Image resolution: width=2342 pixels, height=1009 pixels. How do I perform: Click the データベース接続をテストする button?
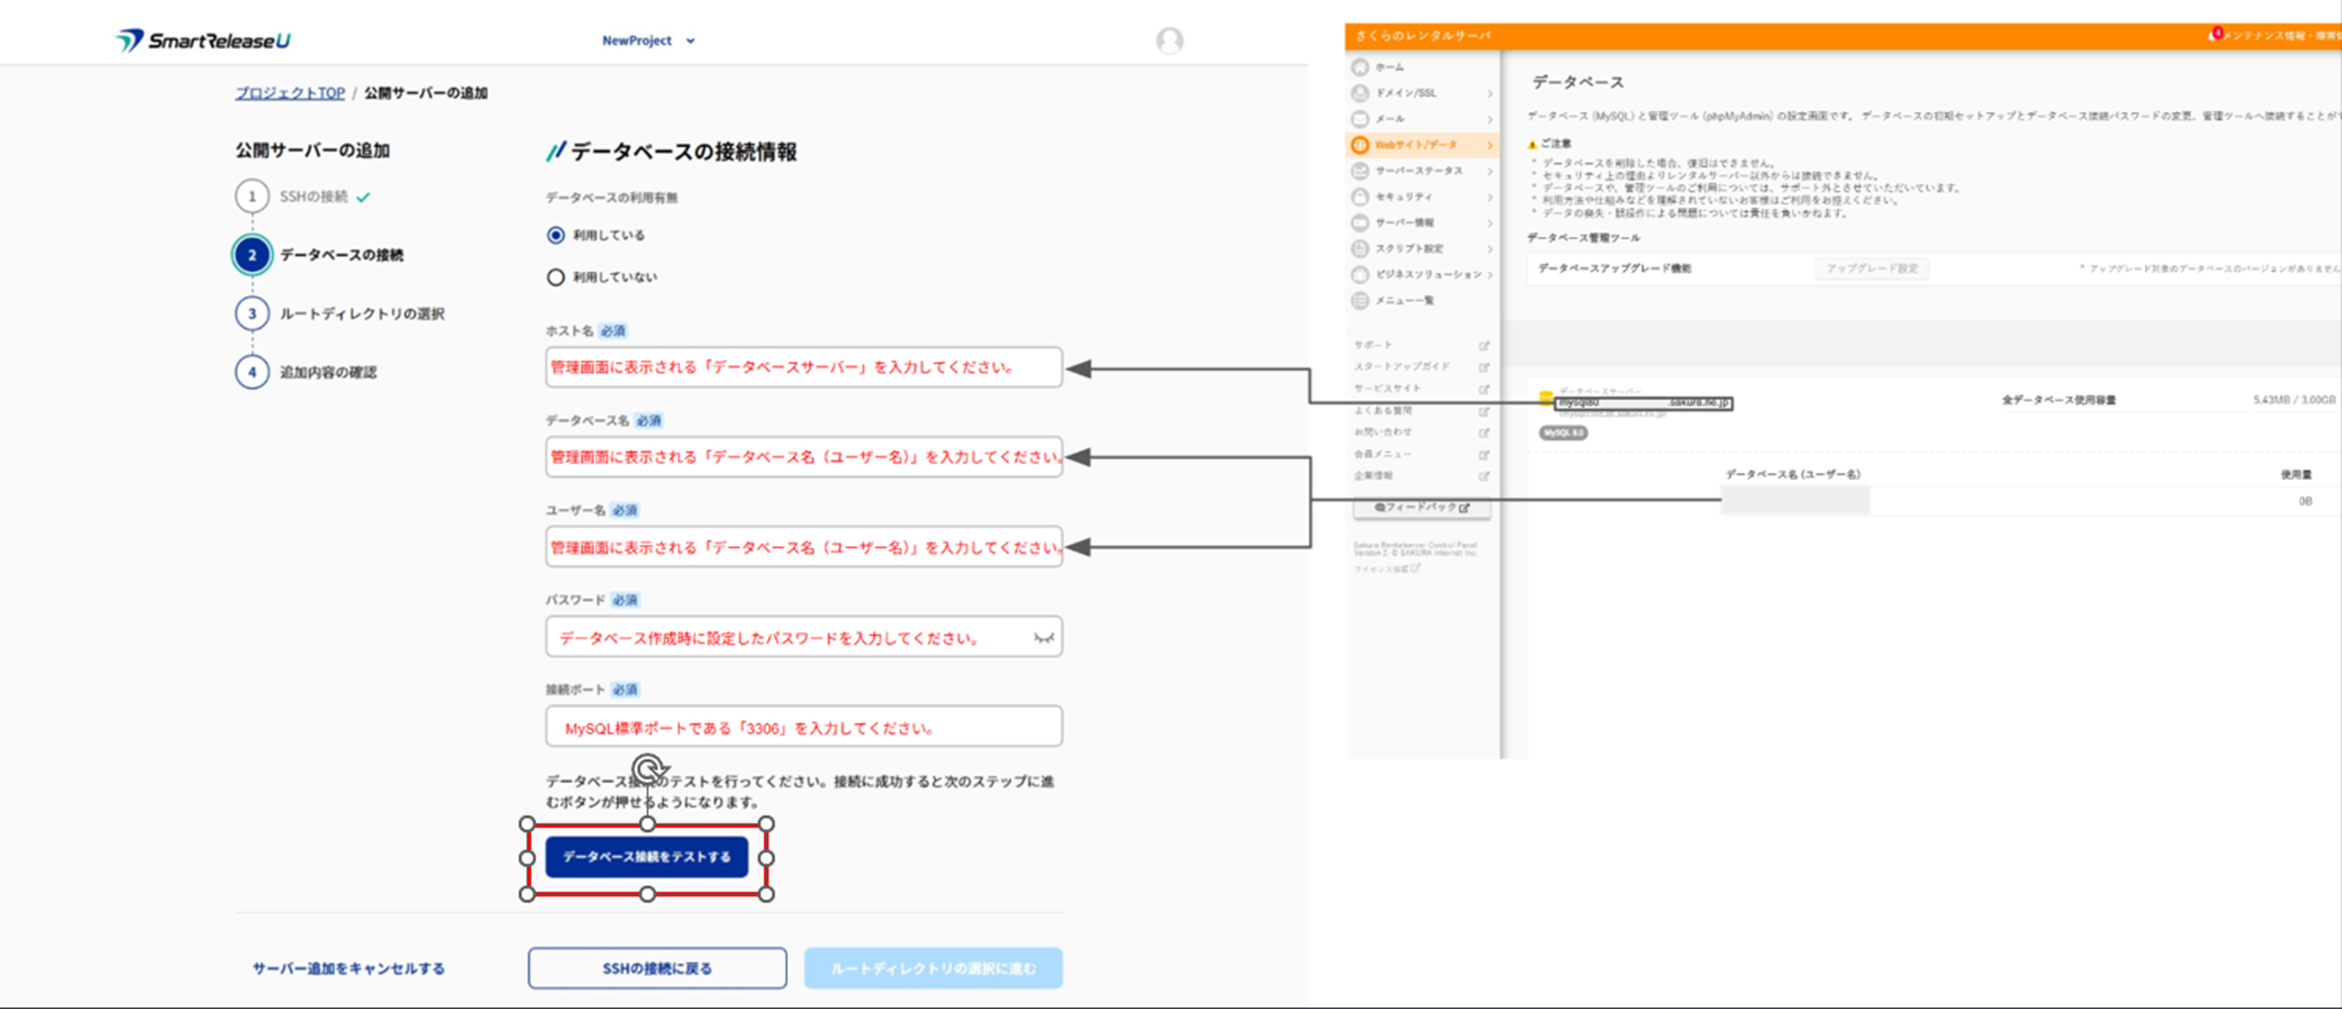(x=647, y=857)
